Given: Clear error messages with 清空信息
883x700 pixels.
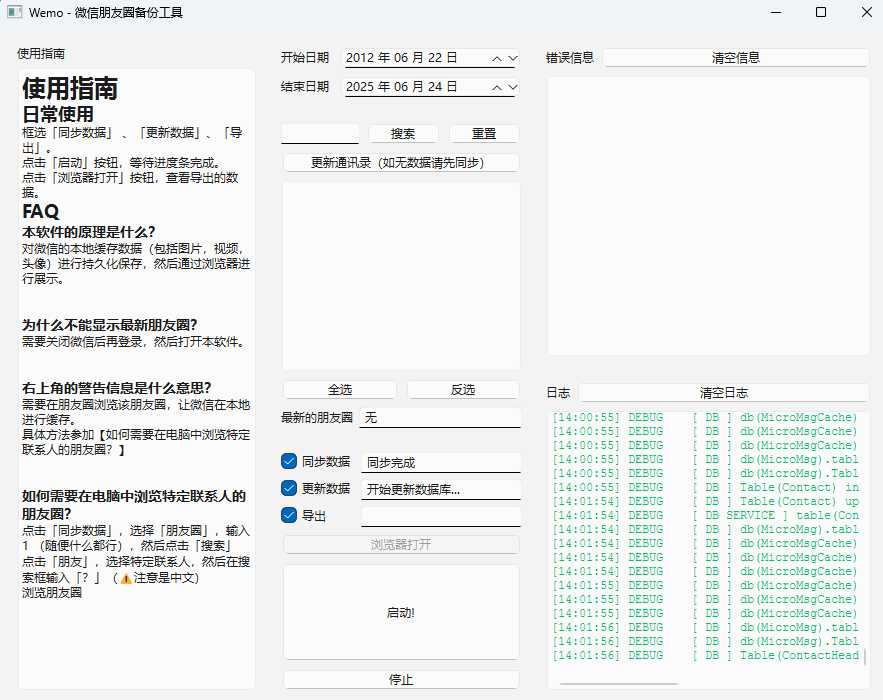Looking at the screenshot, I should tap(735, 58).
